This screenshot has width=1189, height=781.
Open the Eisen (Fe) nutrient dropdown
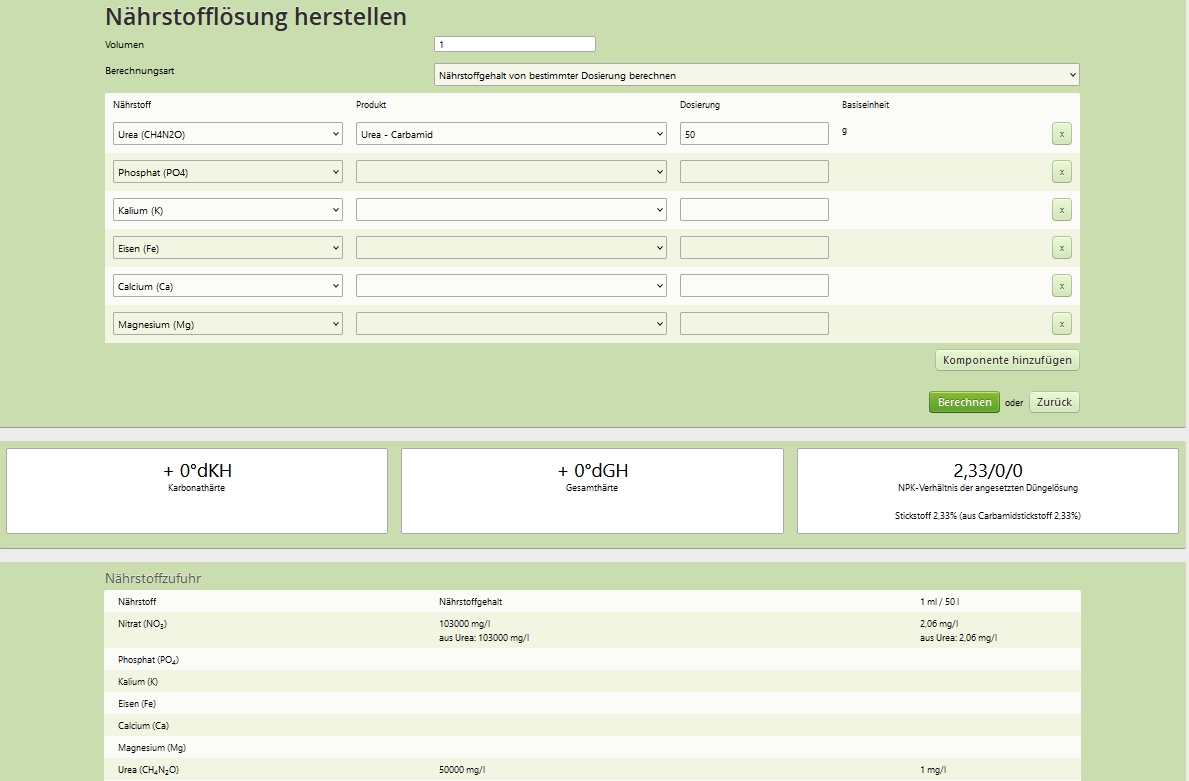coord(227,248)
